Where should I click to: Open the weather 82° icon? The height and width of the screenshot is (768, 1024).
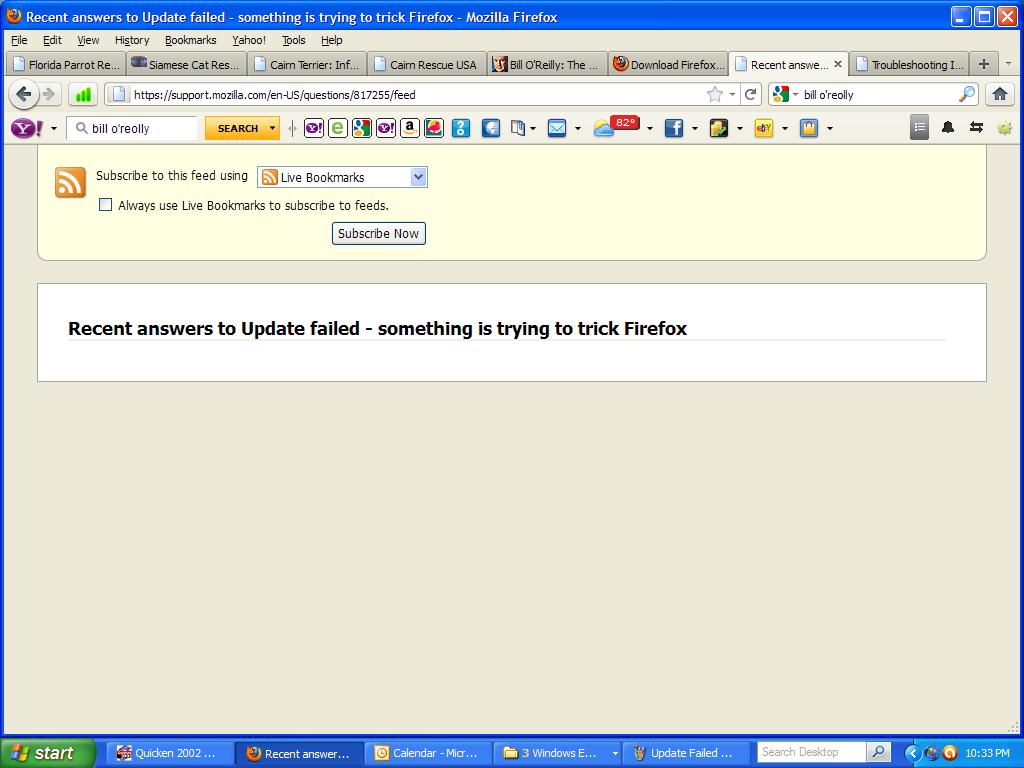pyautogui.click(x=615, y=126)
